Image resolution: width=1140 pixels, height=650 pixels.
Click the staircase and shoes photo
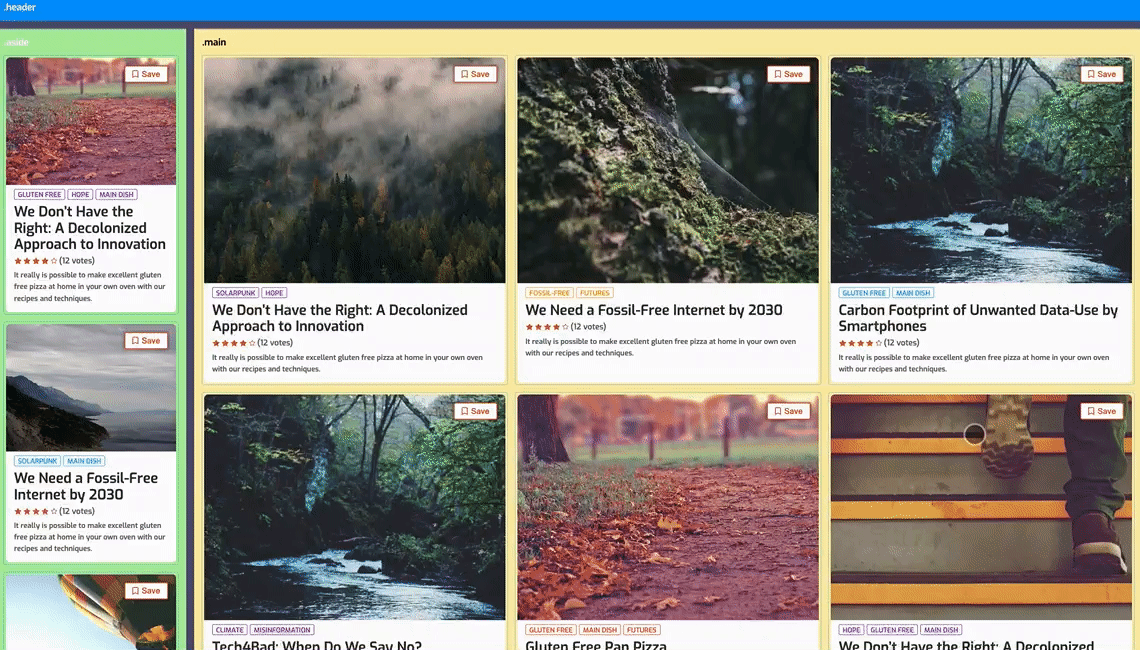982,507
